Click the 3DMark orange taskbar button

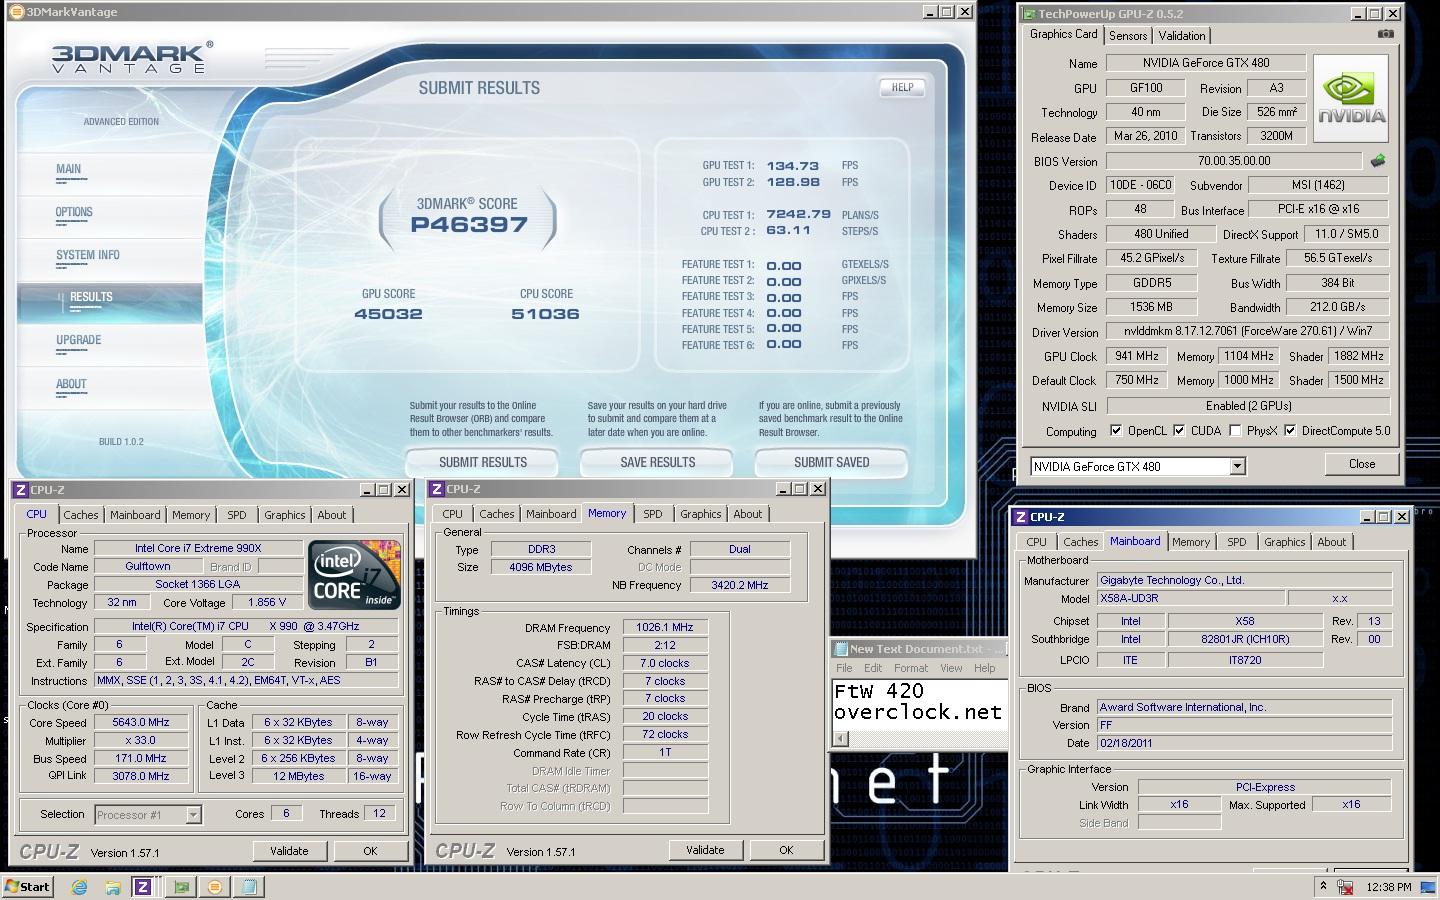click(215, 887)
